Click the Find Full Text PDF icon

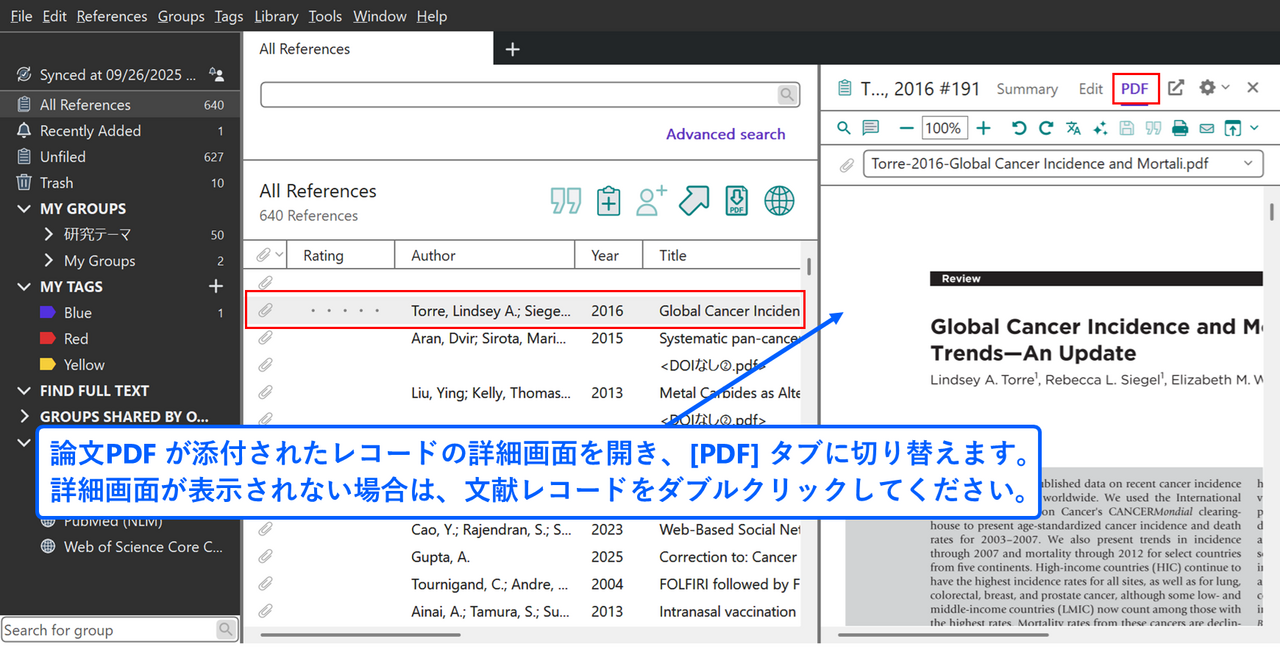pos(736,201)
